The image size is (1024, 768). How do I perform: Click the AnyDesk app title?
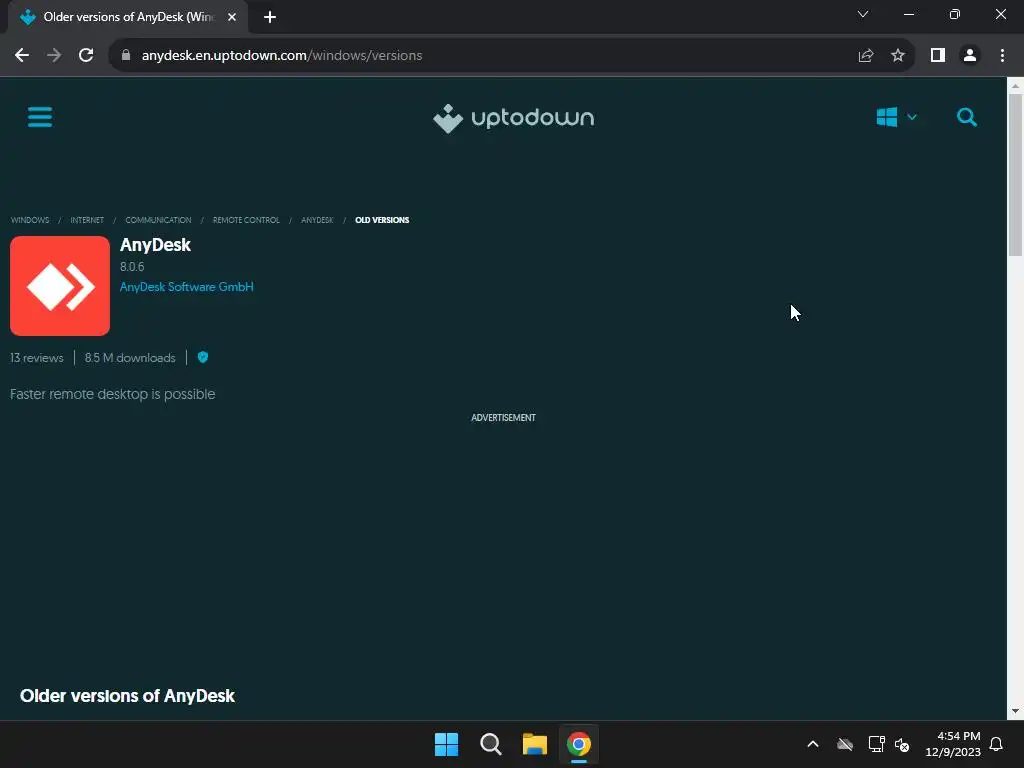(155, 245)
